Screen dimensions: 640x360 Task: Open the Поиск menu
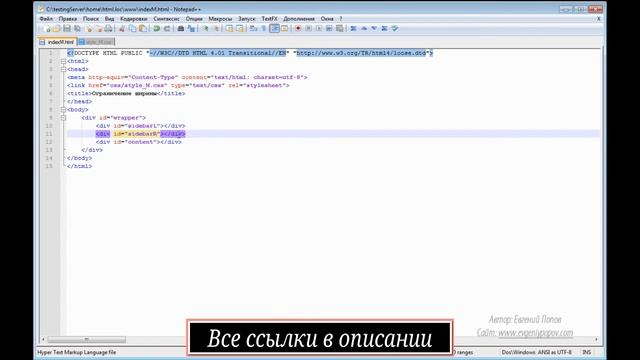click(91, 19)
